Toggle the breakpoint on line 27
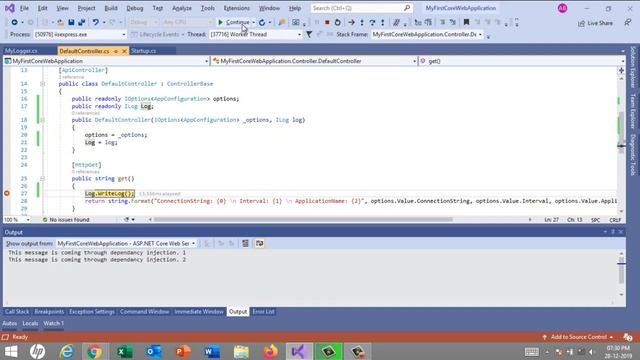 pyautogui.click(x=7, y=193)
